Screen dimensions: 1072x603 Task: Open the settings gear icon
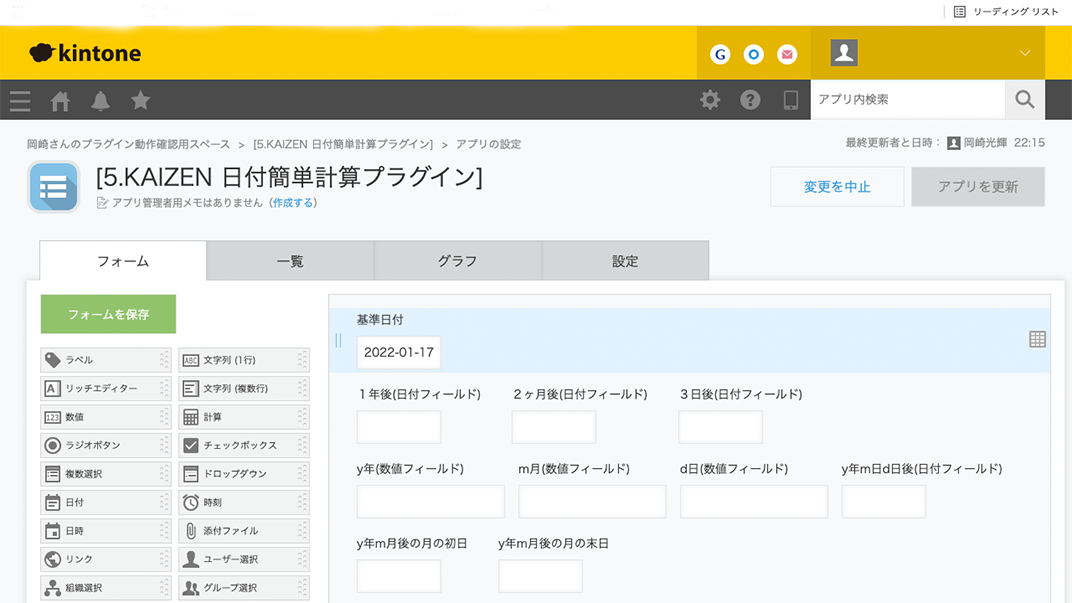tap(710, 100)
